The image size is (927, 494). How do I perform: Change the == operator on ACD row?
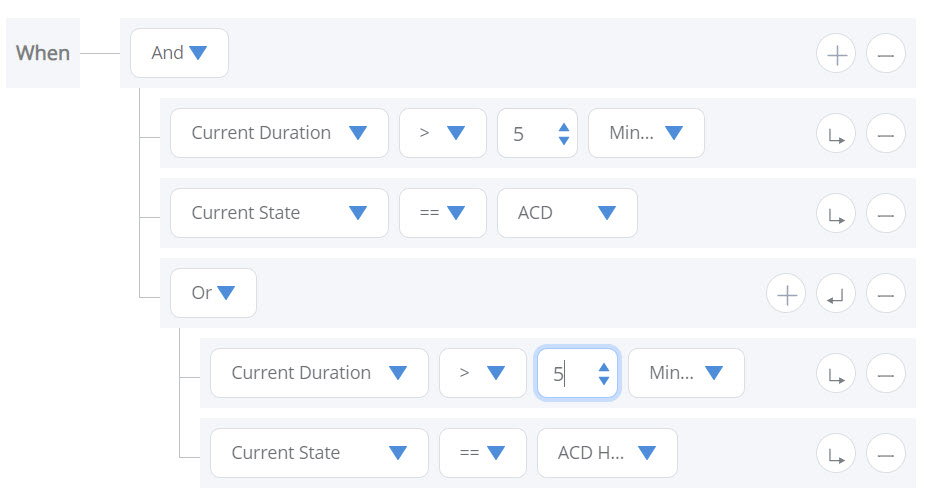point(443,213)
